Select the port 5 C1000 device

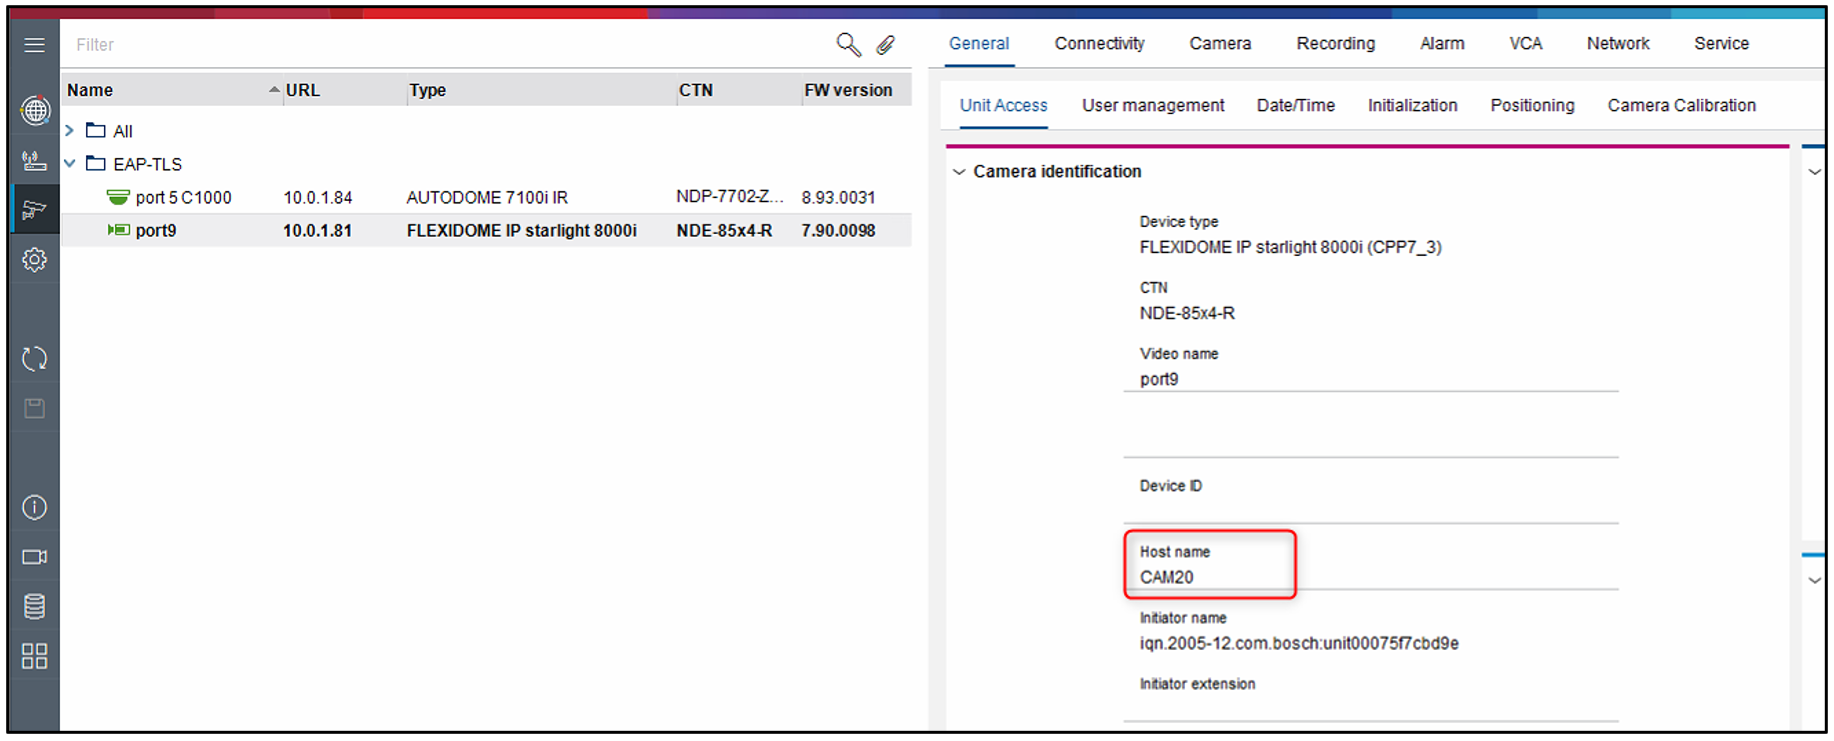183,198
